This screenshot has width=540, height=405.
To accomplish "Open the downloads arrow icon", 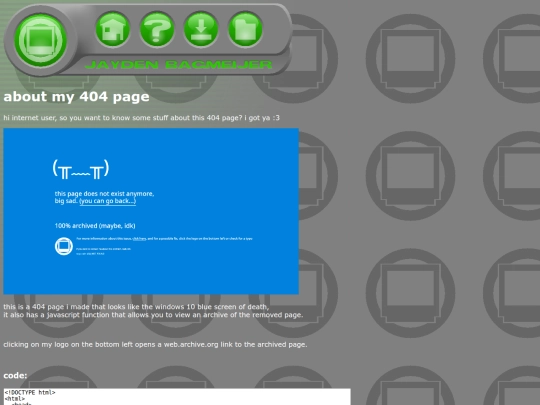I will [201, 30].
